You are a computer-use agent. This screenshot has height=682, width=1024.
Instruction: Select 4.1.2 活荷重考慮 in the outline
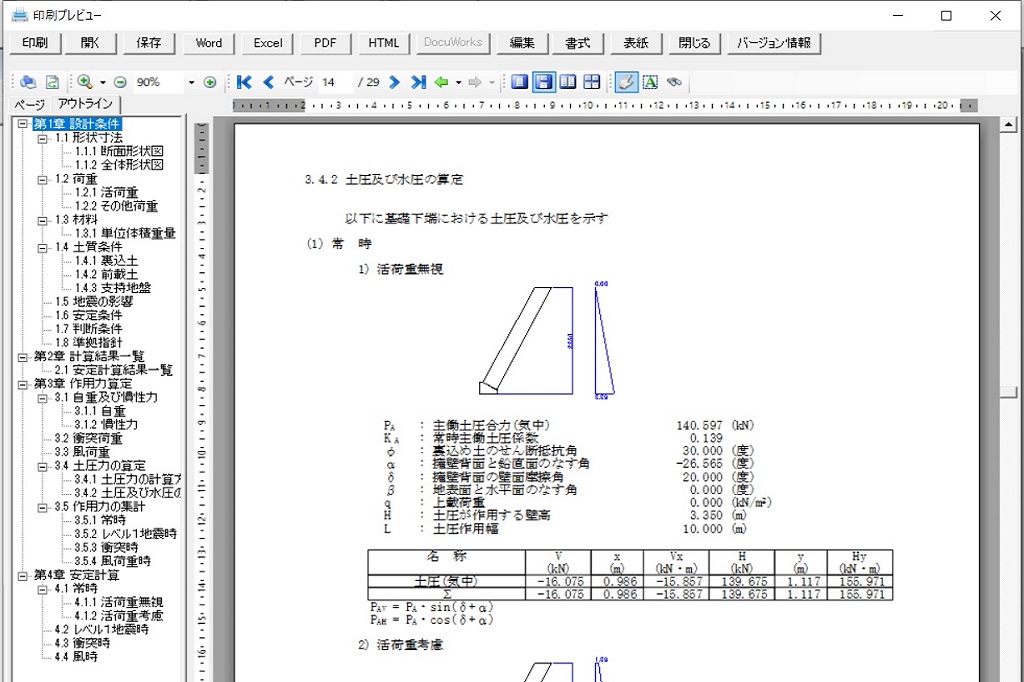119,616
